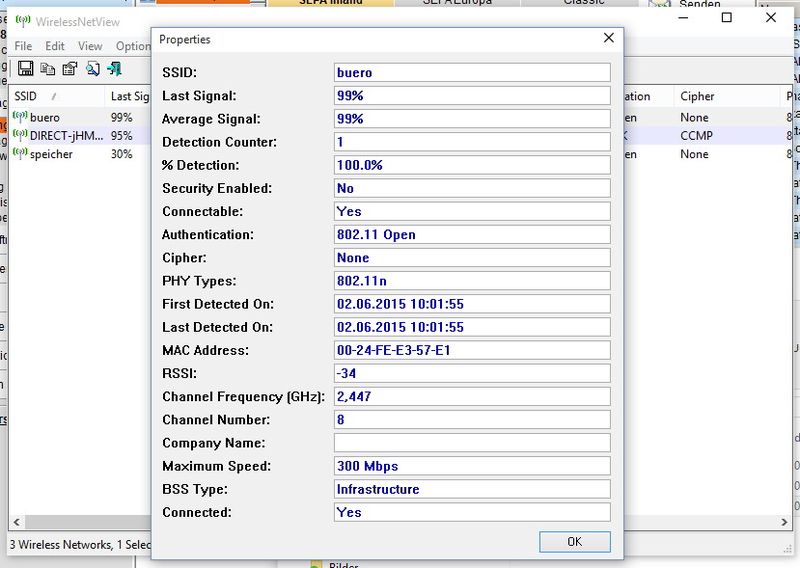Screen dimensions: 800x568
Task: Click the empty Company Name field
Action: click(472, 443)
